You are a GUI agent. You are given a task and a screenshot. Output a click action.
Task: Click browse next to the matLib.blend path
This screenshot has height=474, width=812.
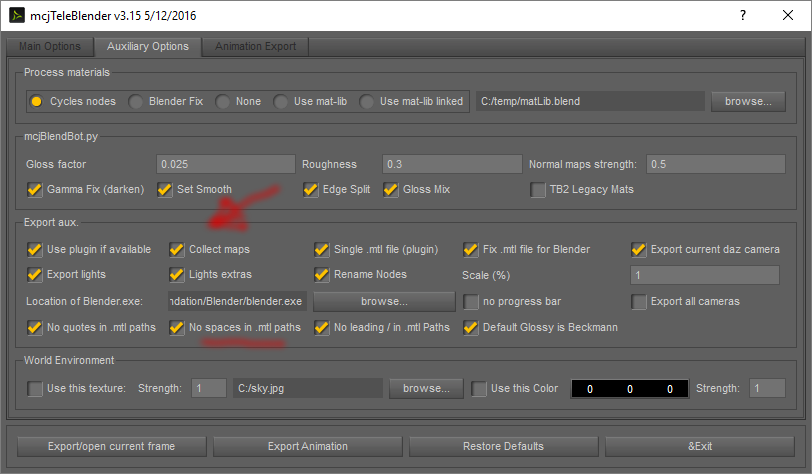point(748,101)
